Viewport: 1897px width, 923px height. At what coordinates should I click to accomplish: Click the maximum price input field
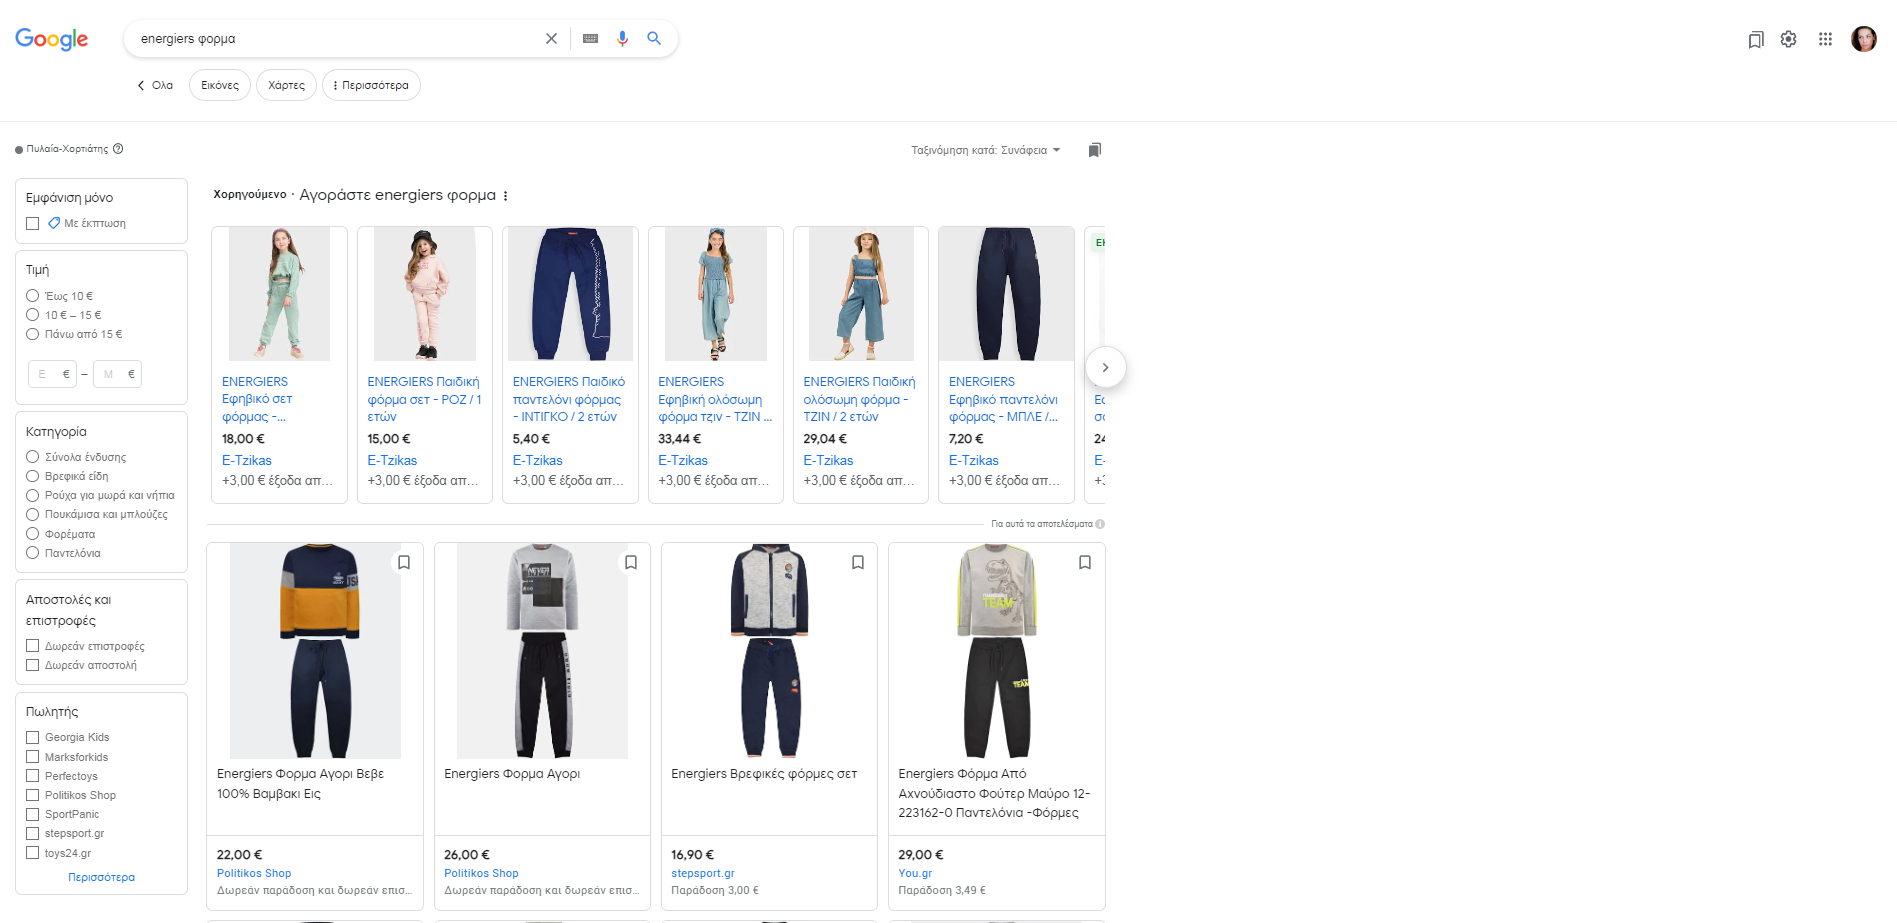(118, 374)
